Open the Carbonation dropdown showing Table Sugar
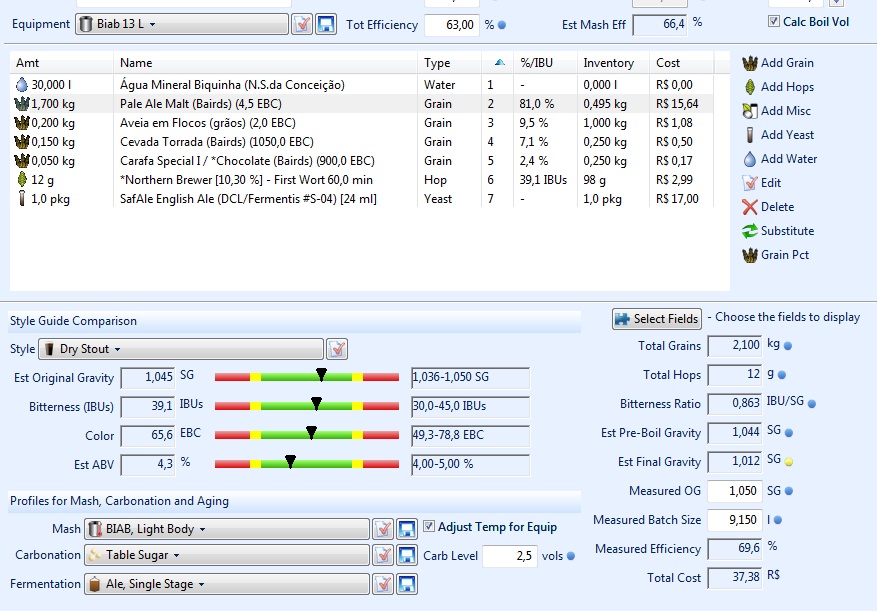Screen dimensions: 877x611 [x=227, y=555]
